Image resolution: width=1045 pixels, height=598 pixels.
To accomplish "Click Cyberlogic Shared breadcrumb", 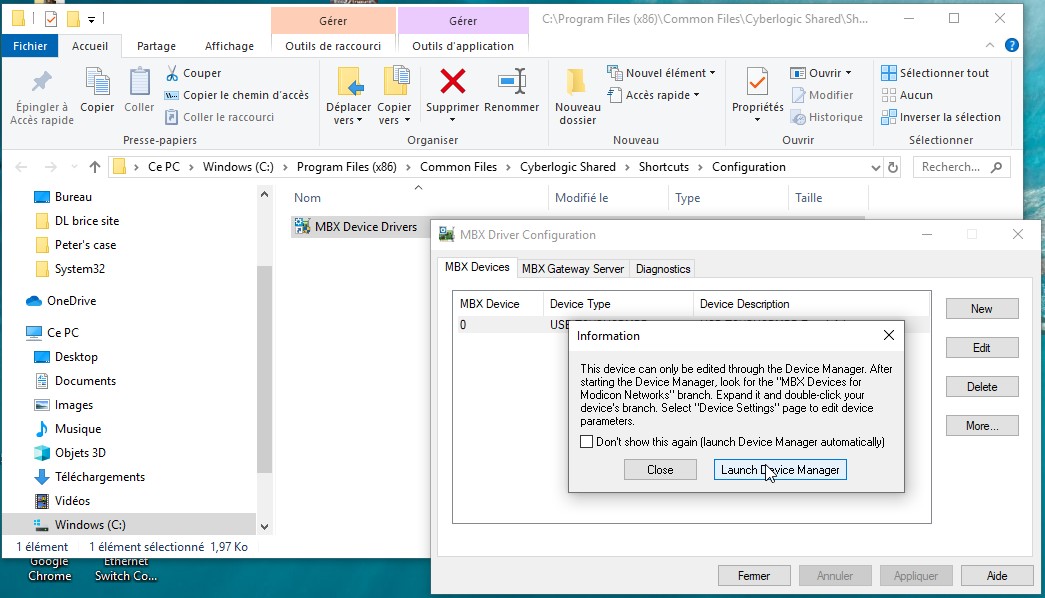I will tap(568, 167).
